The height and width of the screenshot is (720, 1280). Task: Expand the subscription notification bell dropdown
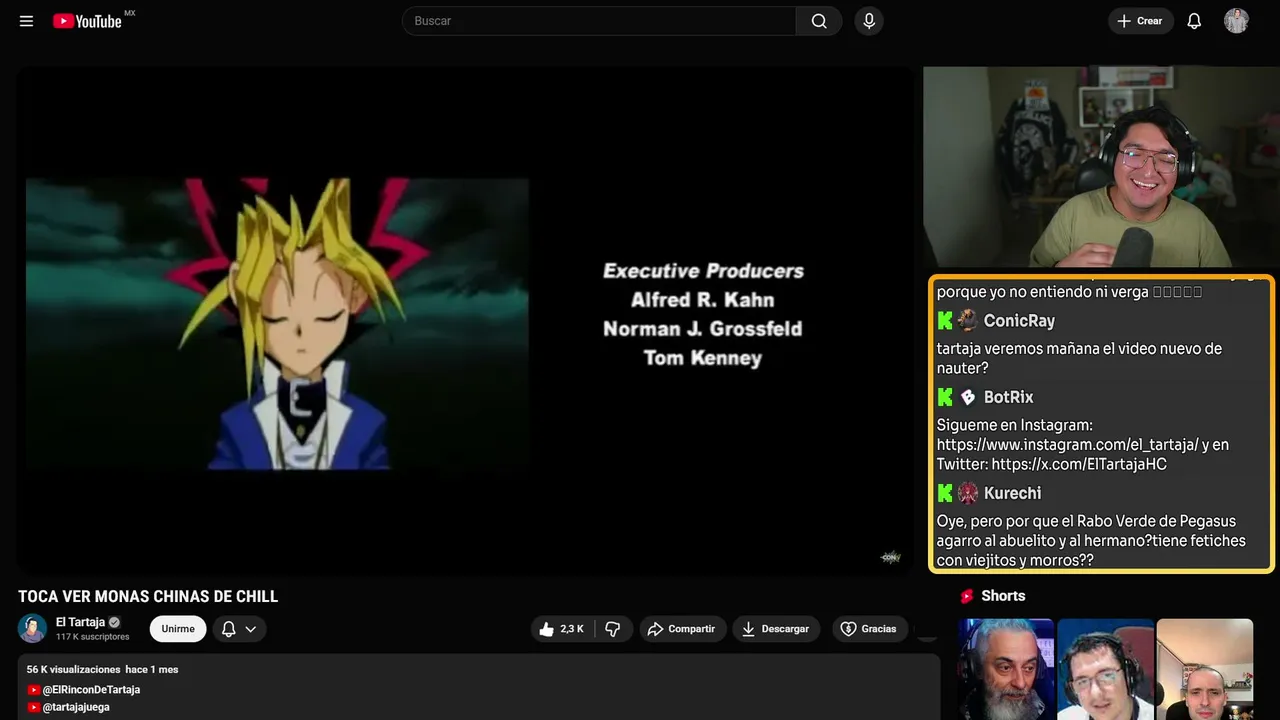tap(239, 629)
